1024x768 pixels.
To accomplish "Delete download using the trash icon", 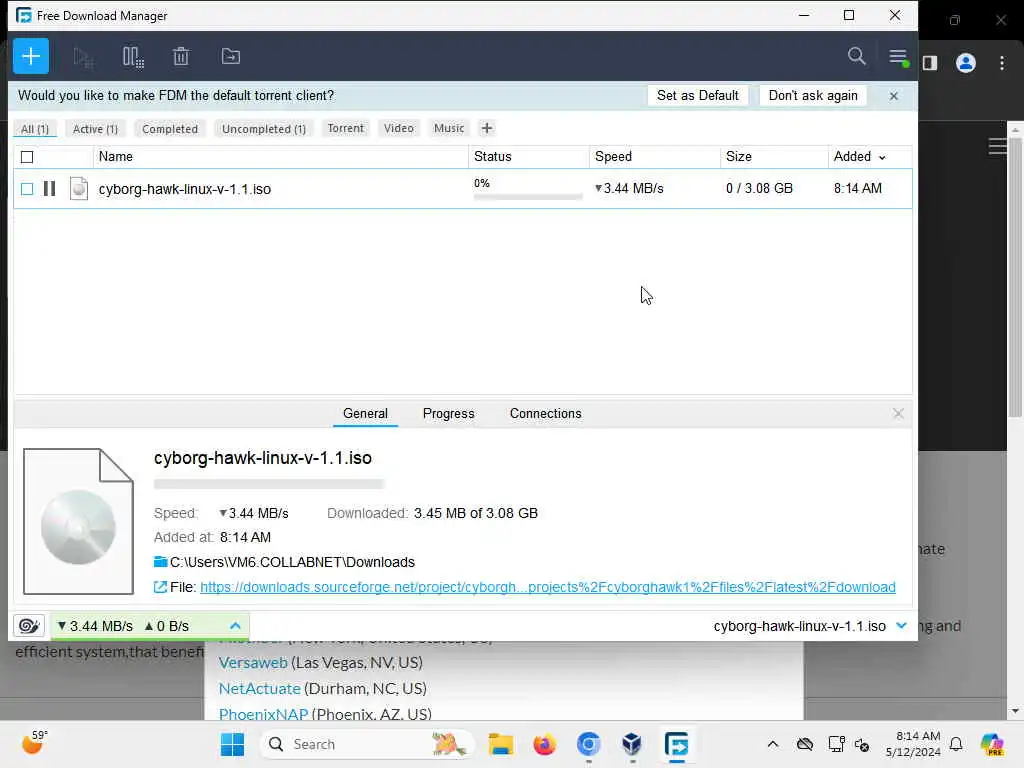I will click(181, 57).
